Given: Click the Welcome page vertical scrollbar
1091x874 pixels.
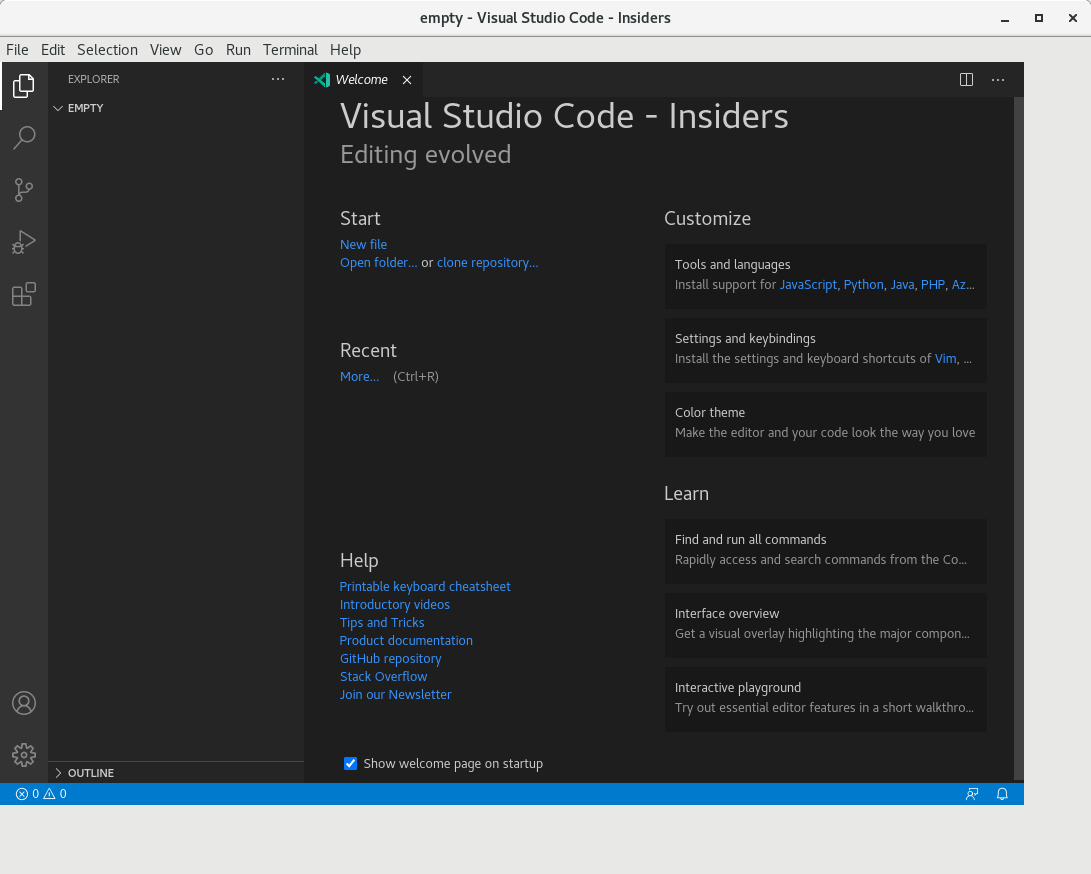Looking at the screenshot, I should pos(1019,438).
